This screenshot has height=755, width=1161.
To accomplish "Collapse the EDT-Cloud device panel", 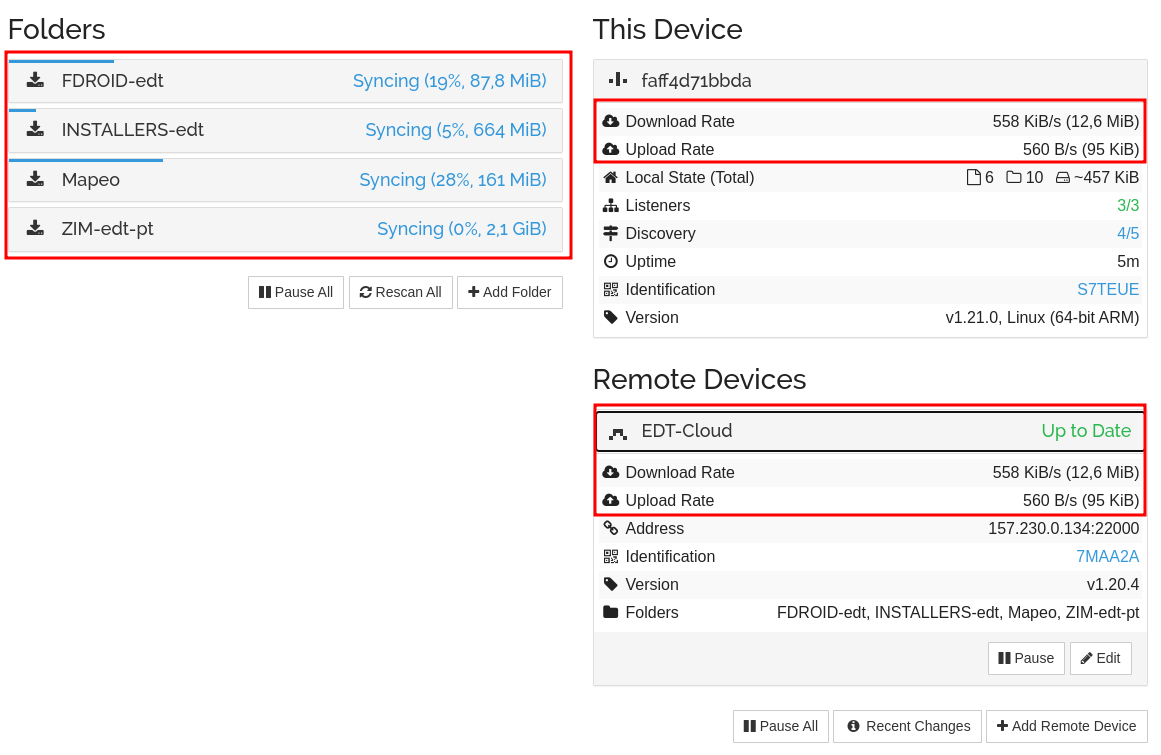I will [869, 431].
